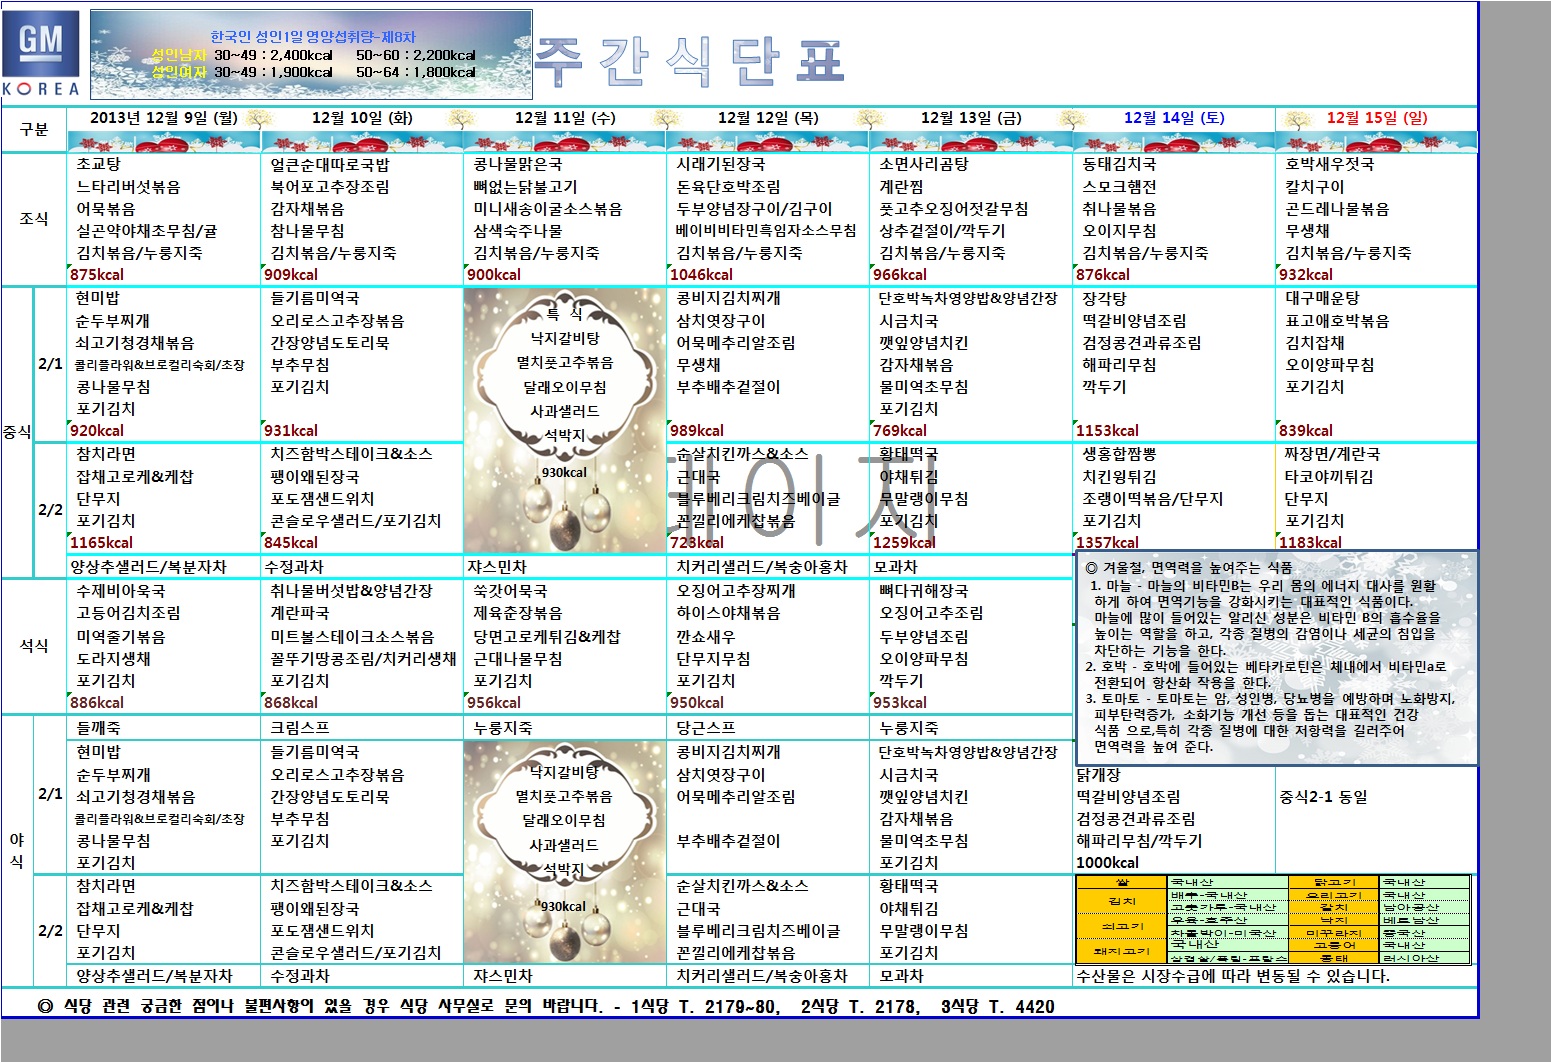Select the '12월 11일 (수)' date header
Screen dimensions: 1551x1062
565,118
